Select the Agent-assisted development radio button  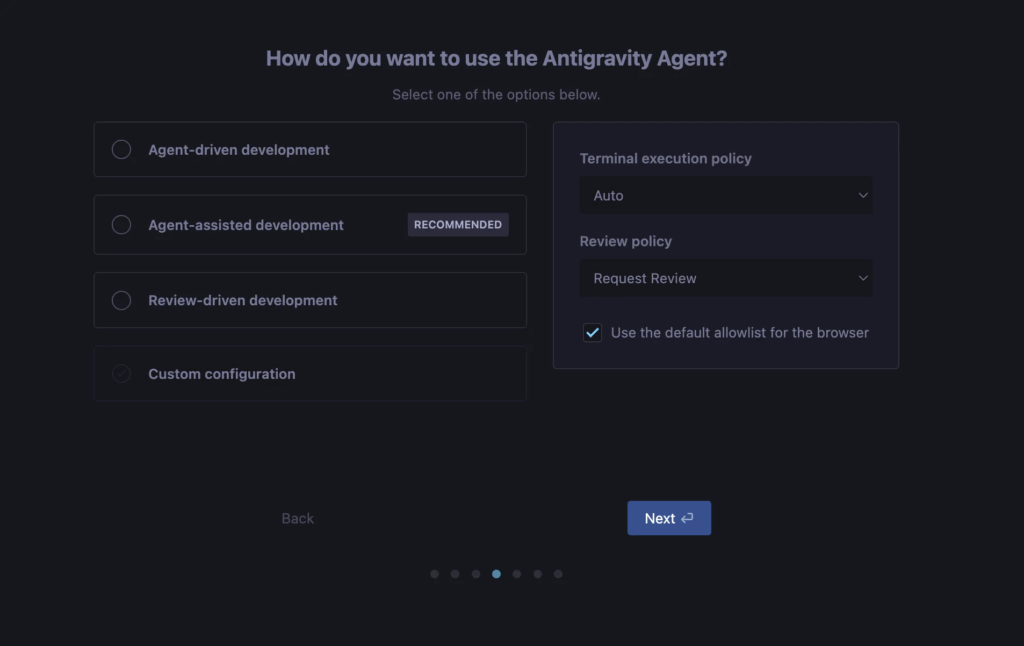[x=121, y=225]
